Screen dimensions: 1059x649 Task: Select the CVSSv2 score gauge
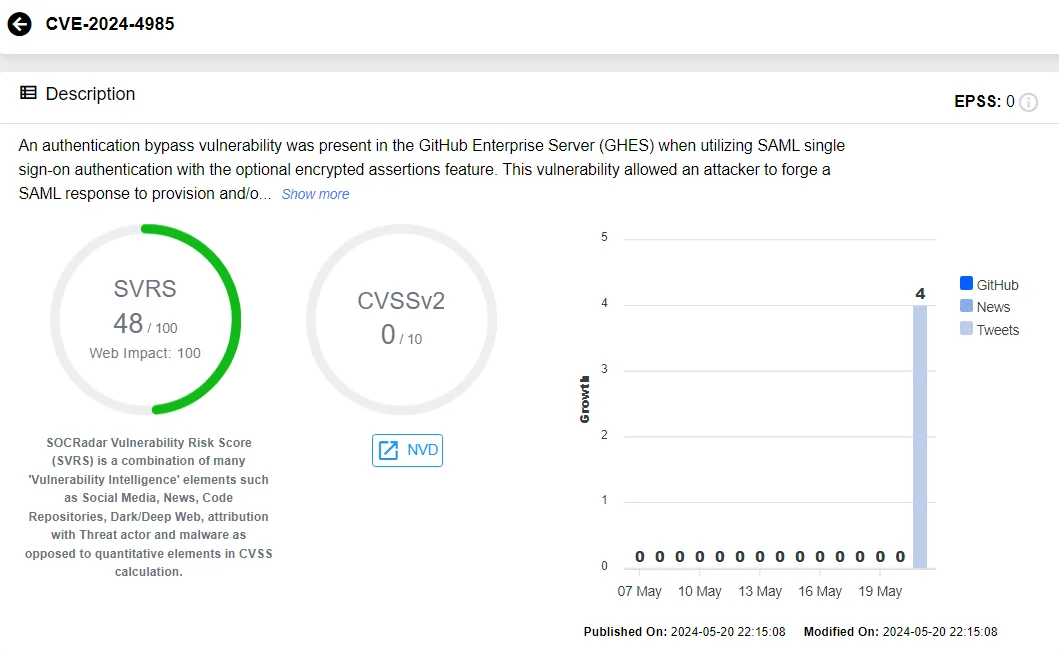tap(401, 319)
